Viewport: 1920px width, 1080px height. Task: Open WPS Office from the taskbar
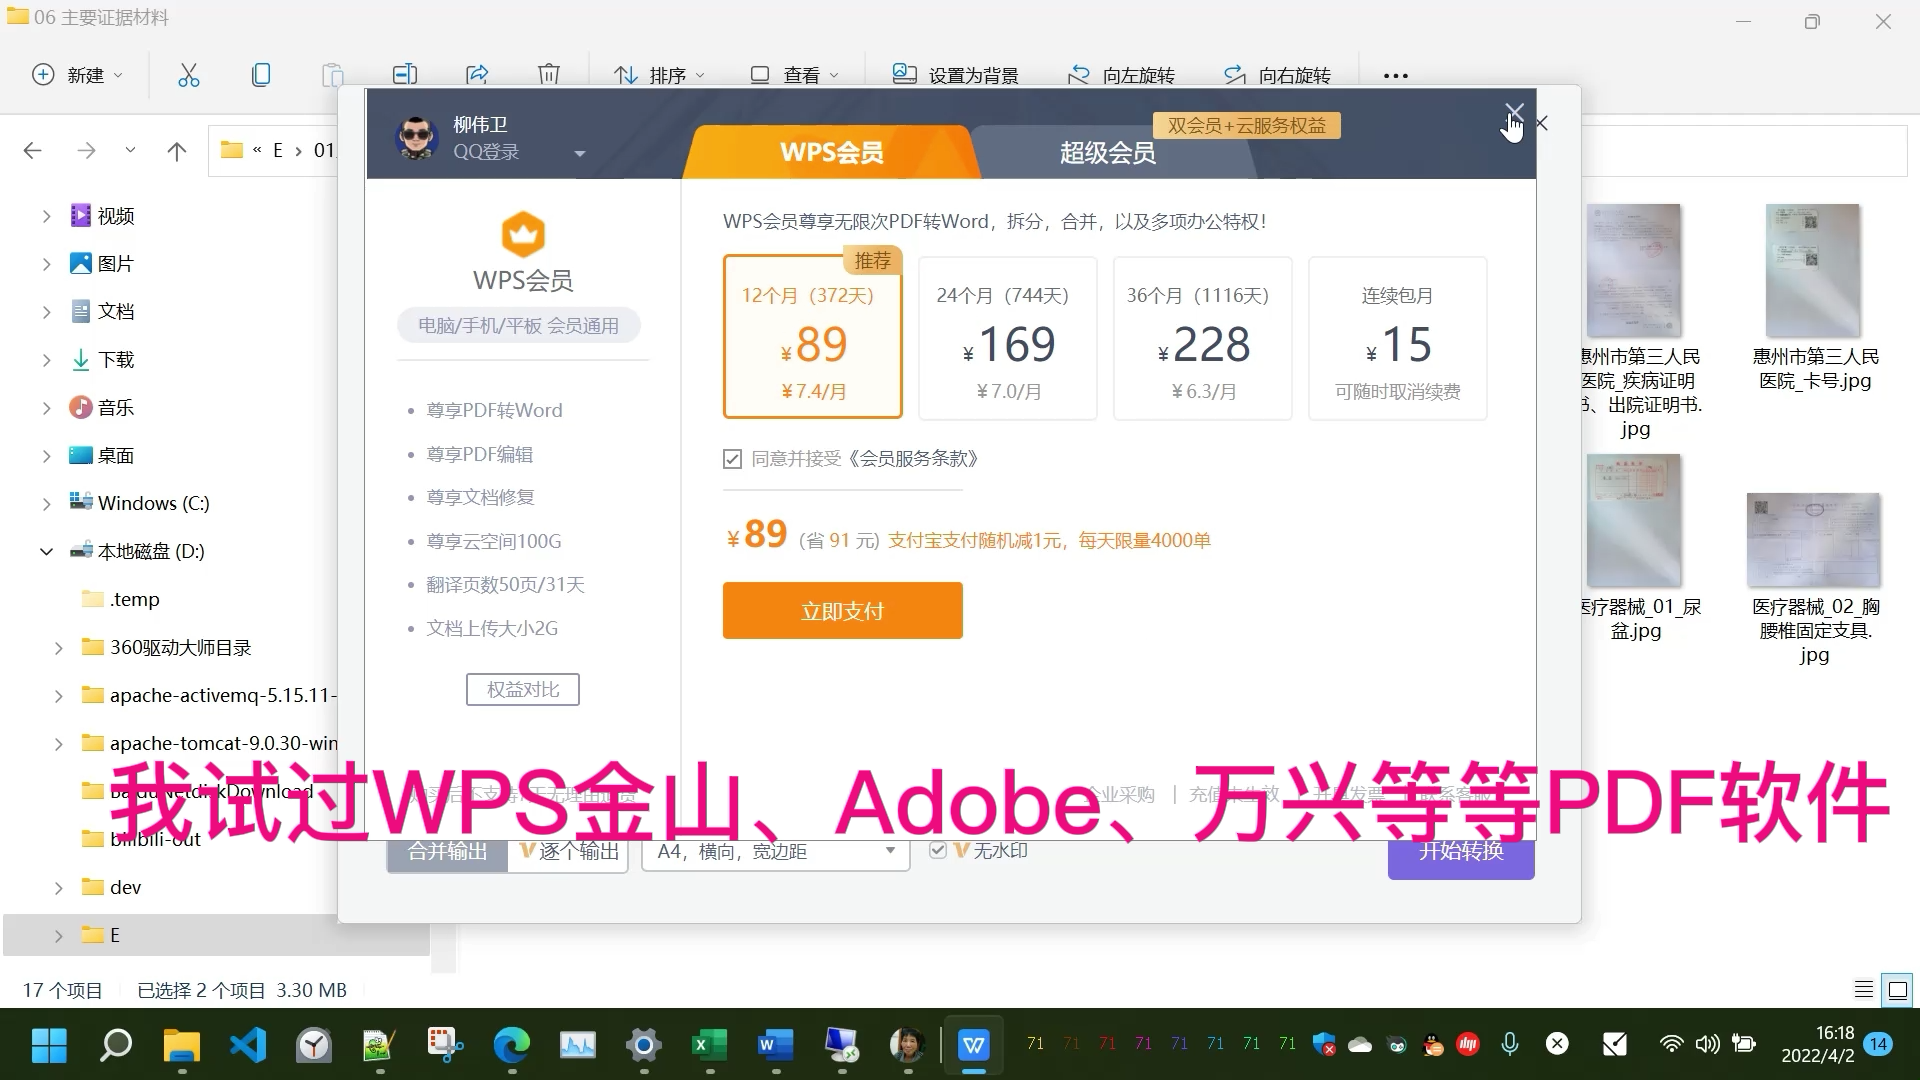[973, 1046]
